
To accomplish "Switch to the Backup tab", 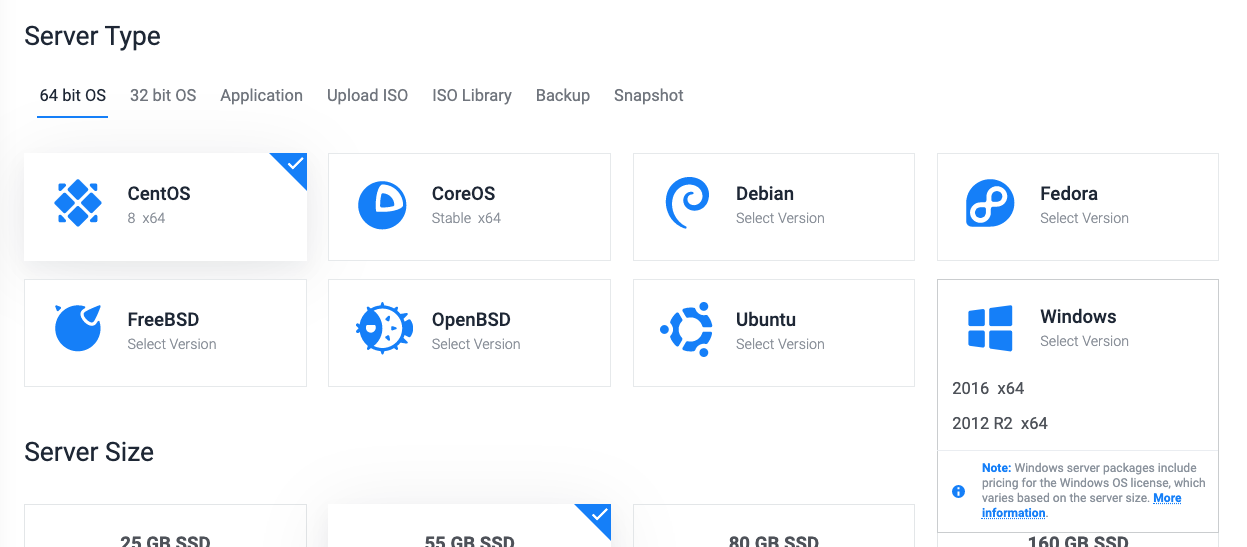I will [x=563, y=96].
